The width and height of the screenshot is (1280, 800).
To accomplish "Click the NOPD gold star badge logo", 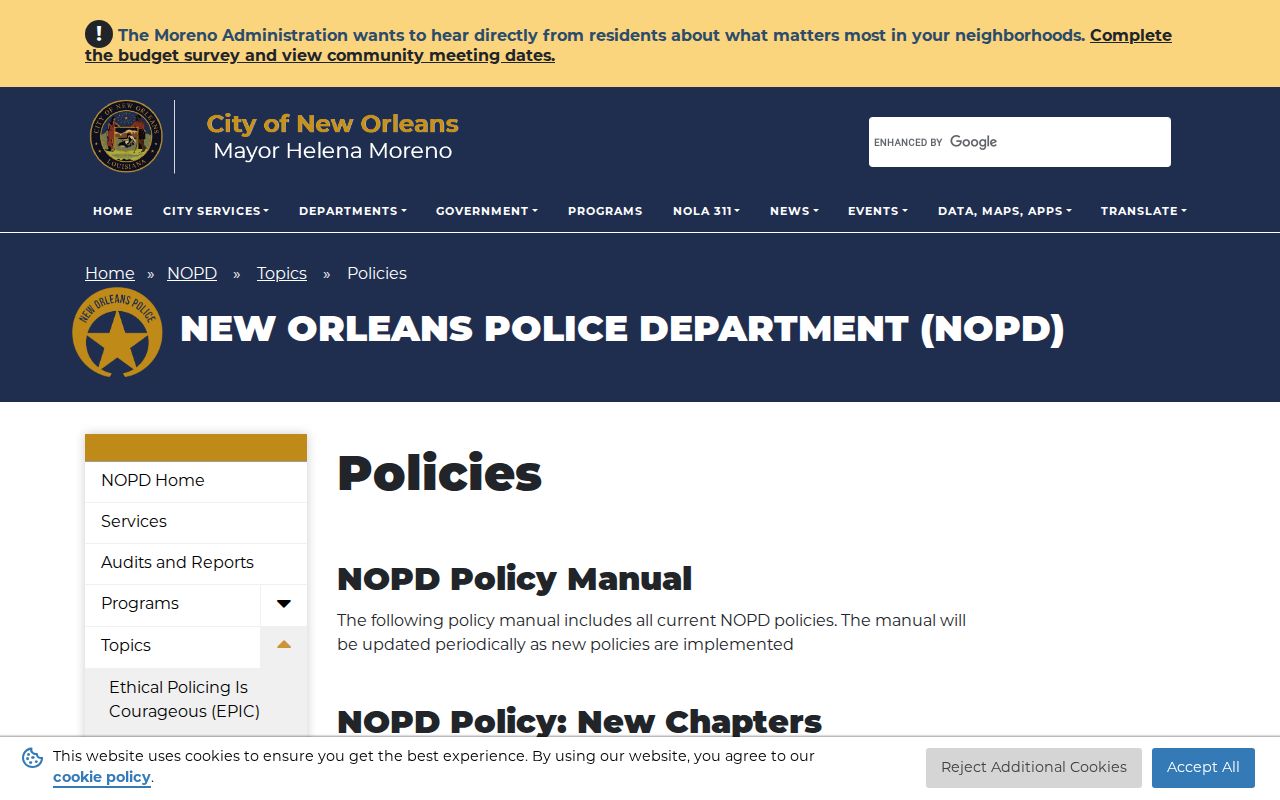I will click(x=117, y=332).
